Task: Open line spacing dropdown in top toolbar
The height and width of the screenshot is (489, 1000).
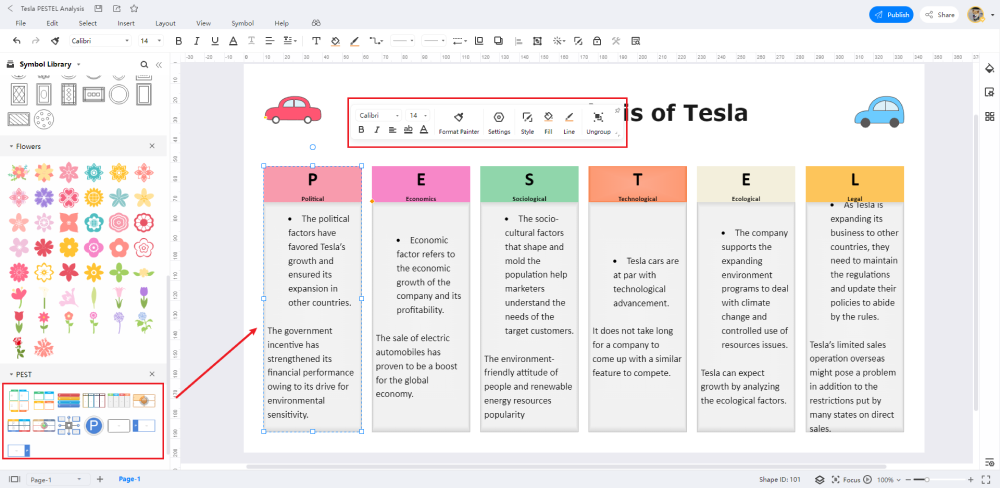Action: [290, 41]
